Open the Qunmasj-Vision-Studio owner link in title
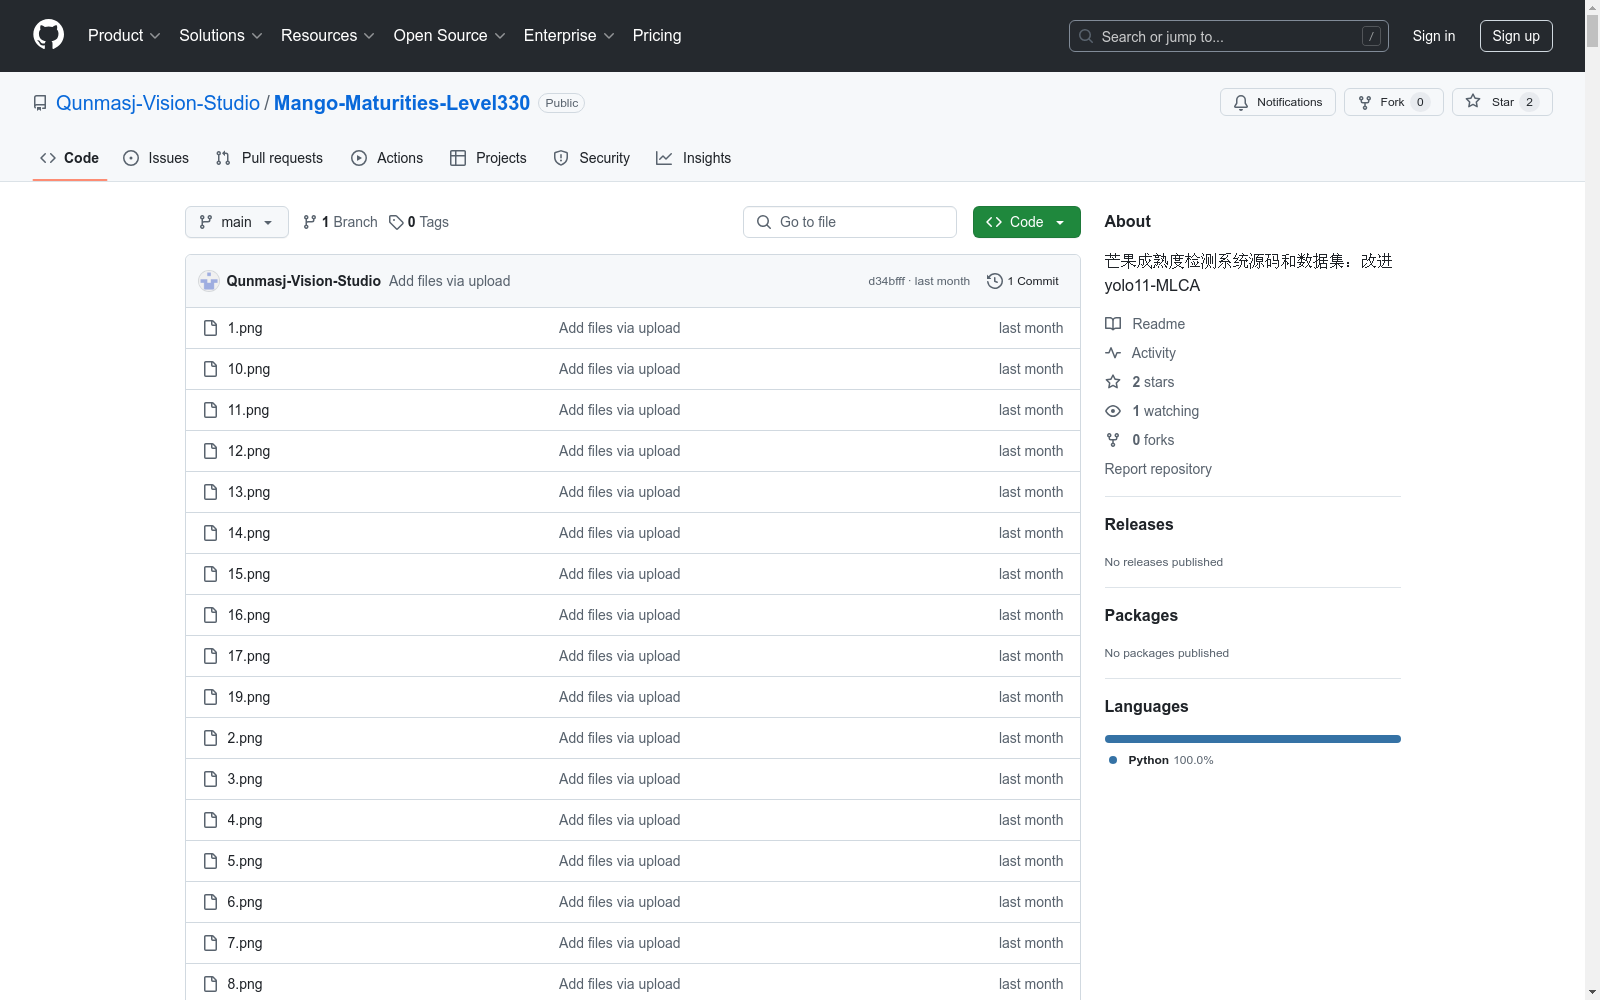This screenshot has height=1000, width=1600. [x=158, y=103]
